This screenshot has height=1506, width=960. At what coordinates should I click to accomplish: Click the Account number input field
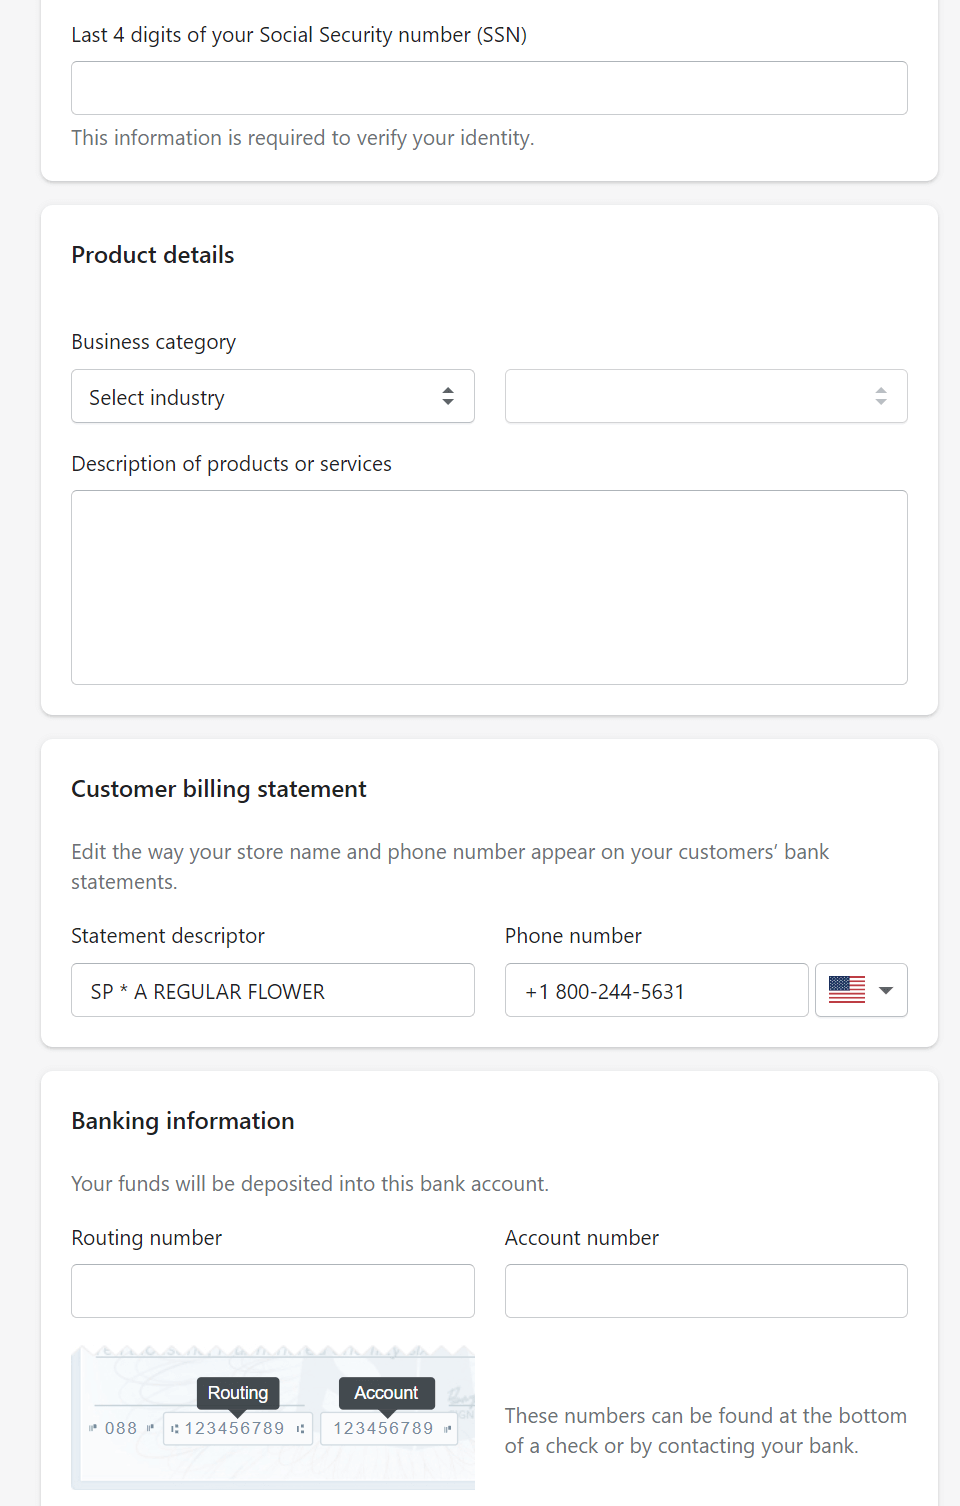pos(705,1290)
